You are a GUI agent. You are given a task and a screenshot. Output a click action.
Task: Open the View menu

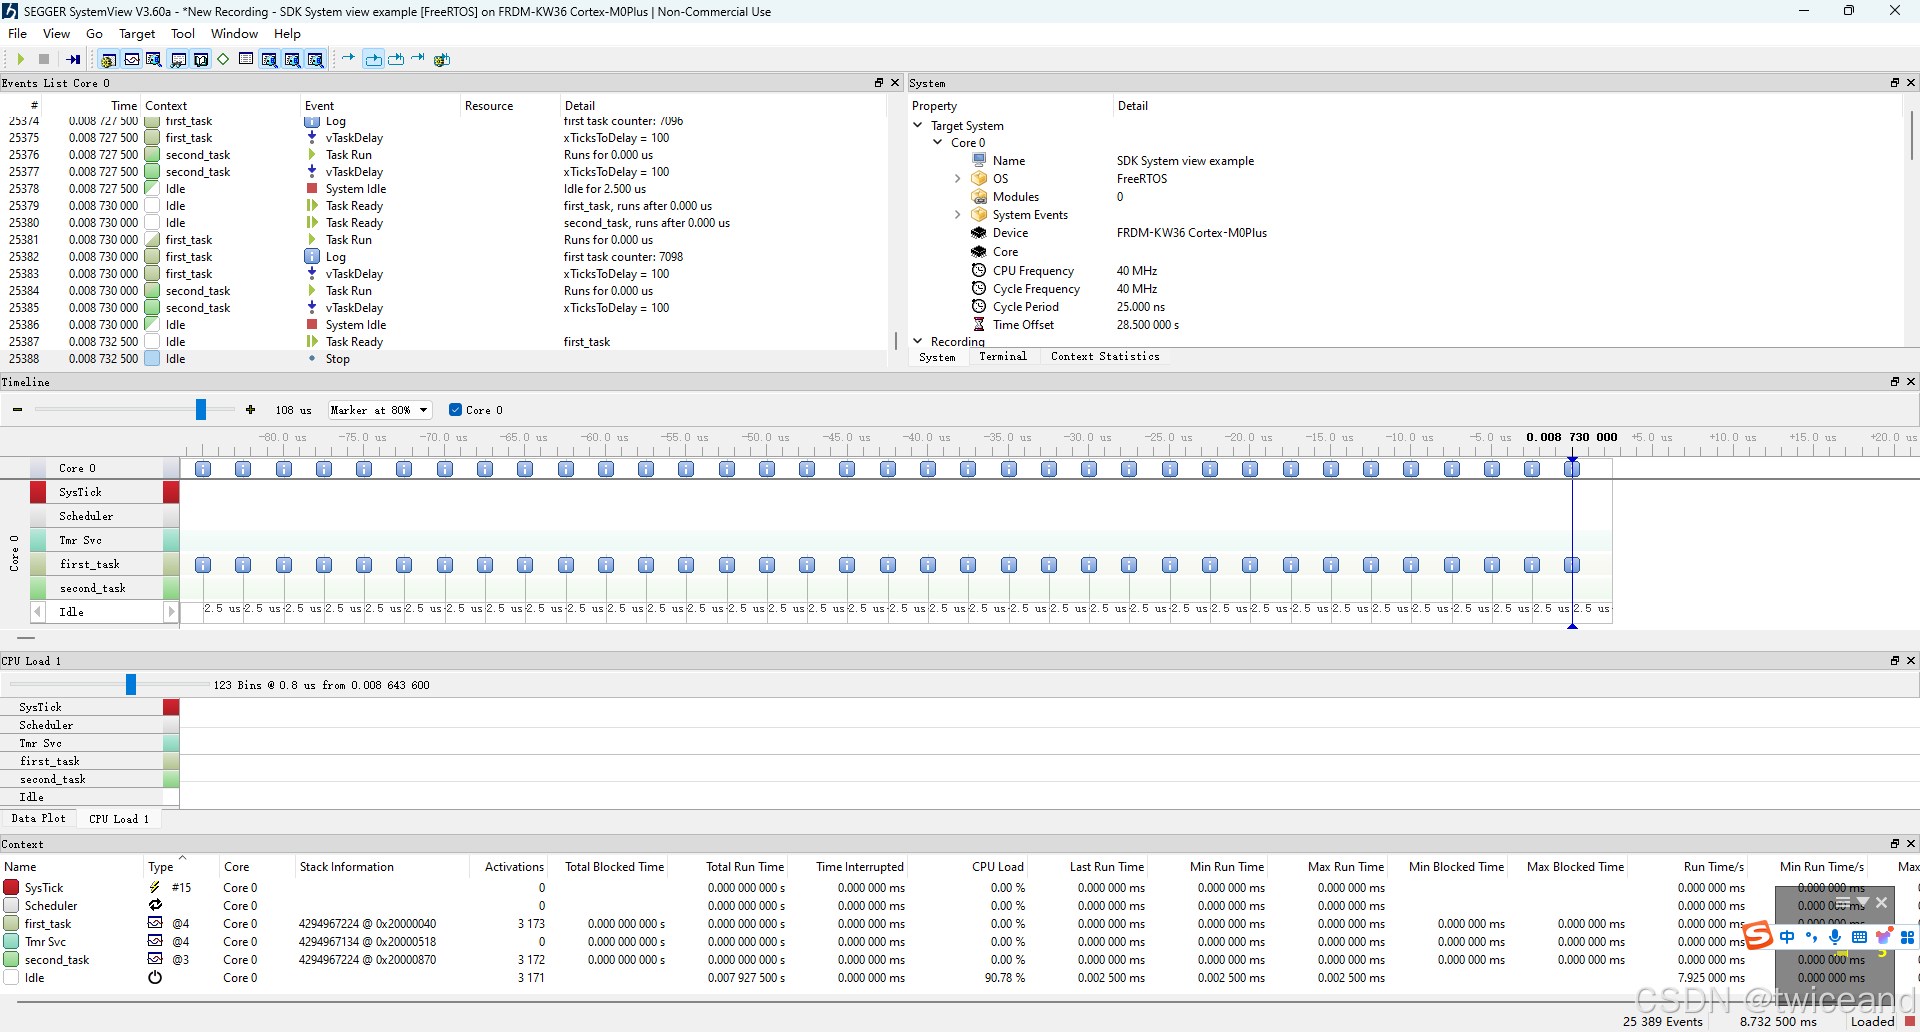[x=56, y=34]
